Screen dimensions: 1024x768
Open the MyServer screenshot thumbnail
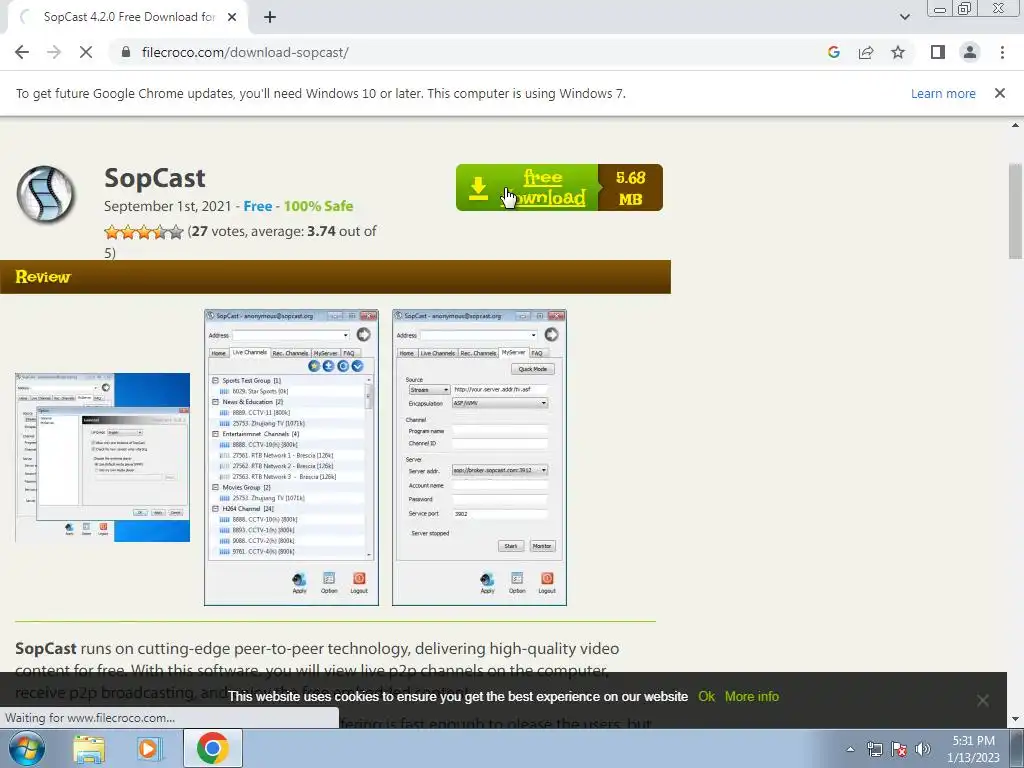[479, 457]
